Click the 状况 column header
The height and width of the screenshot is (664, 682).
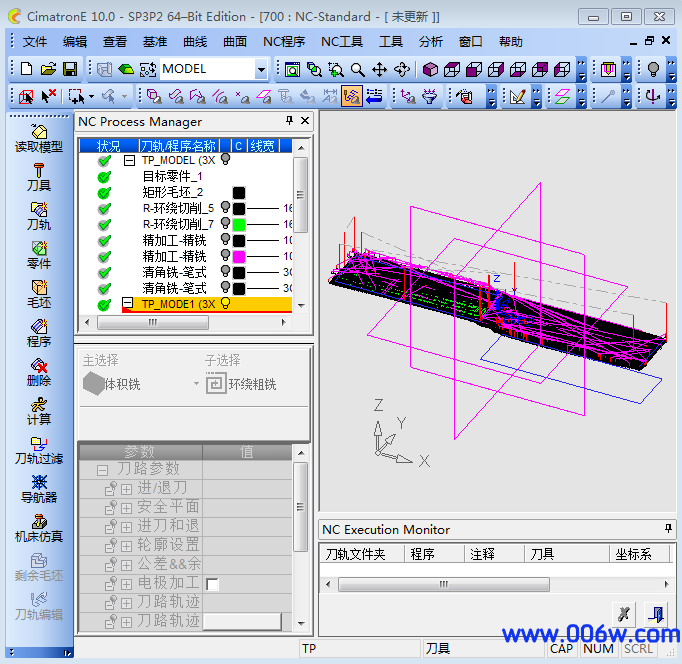pyautogui.click(x=109, y=146)
